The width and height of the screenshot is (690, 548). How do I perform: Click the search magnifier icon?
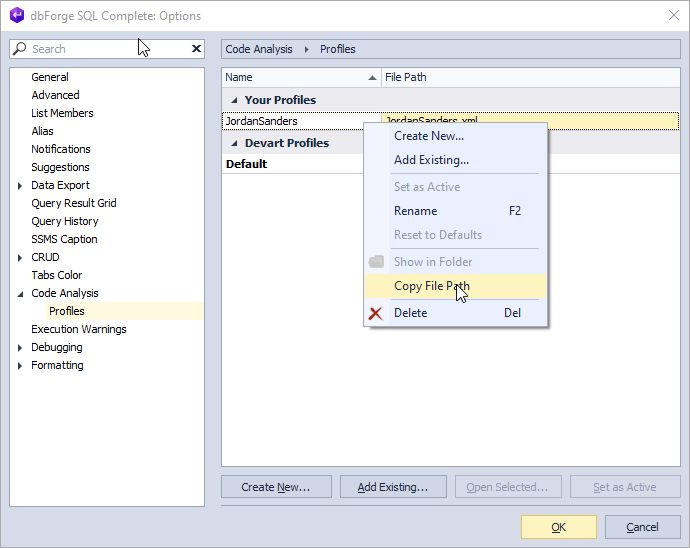pyautogui.click(x=19, y=48)
